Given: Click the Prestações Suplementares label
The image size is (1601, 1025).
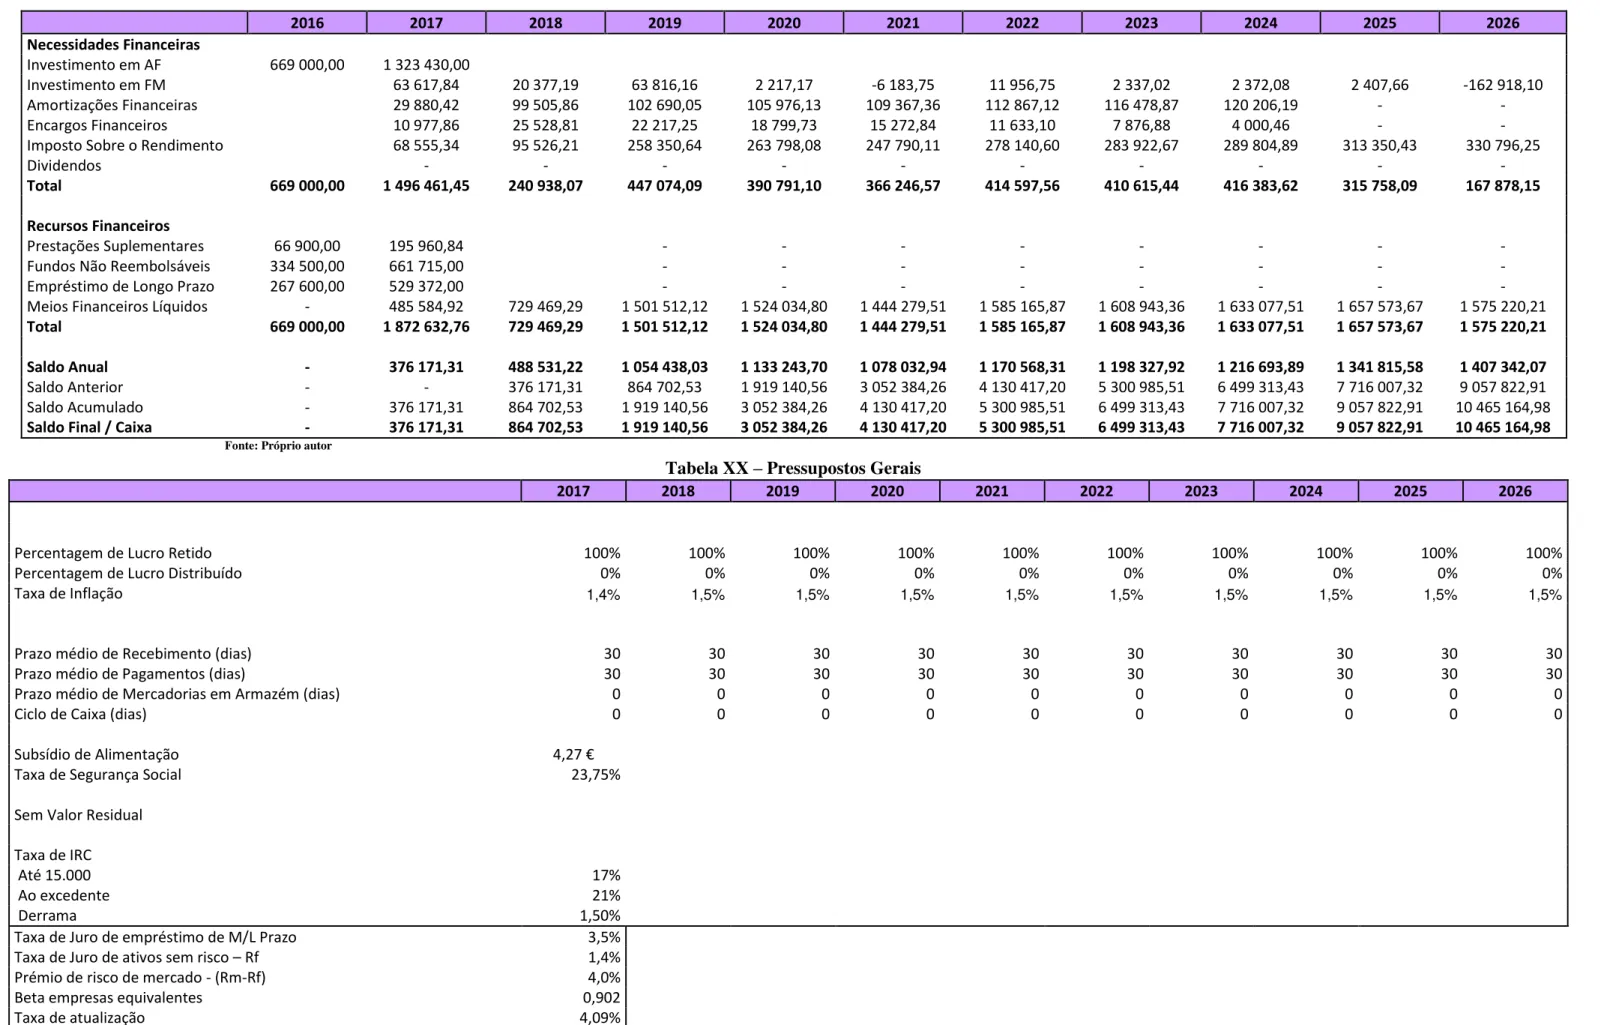Looking at the screenshot, I should click(115, 246).
